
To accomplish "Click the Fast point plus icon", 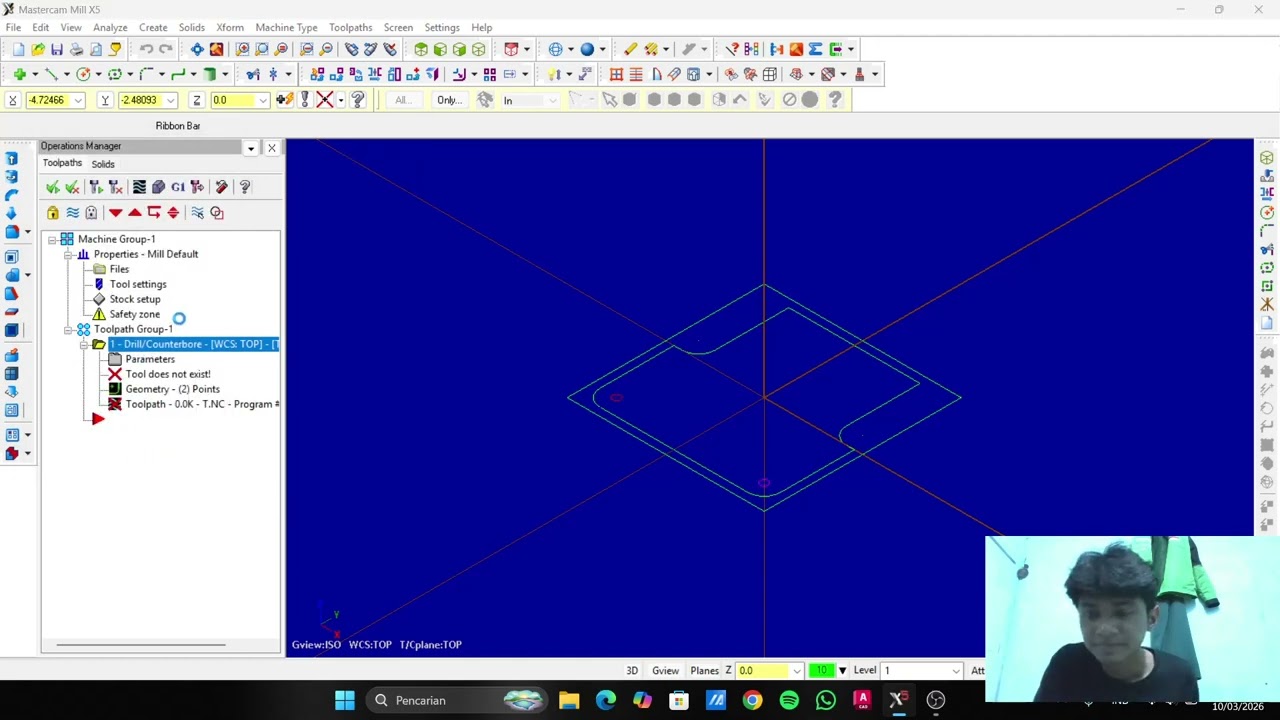I will click(19, 74).
